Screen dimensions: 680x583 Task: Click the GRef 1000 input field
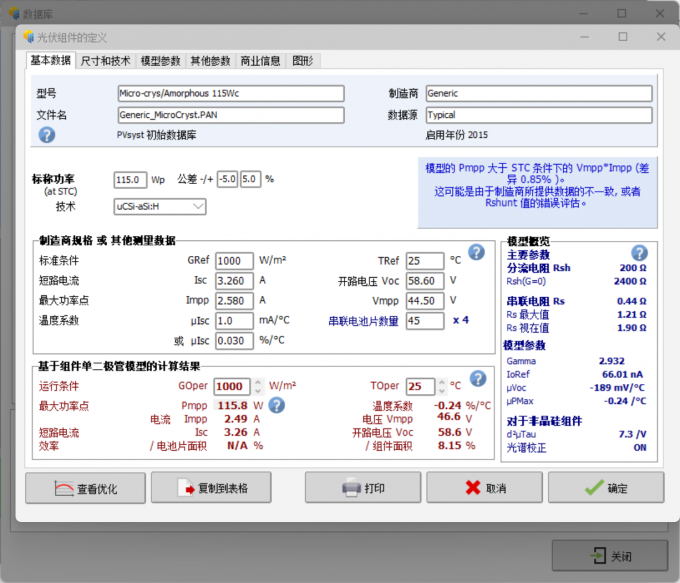(x=234, y=261)
